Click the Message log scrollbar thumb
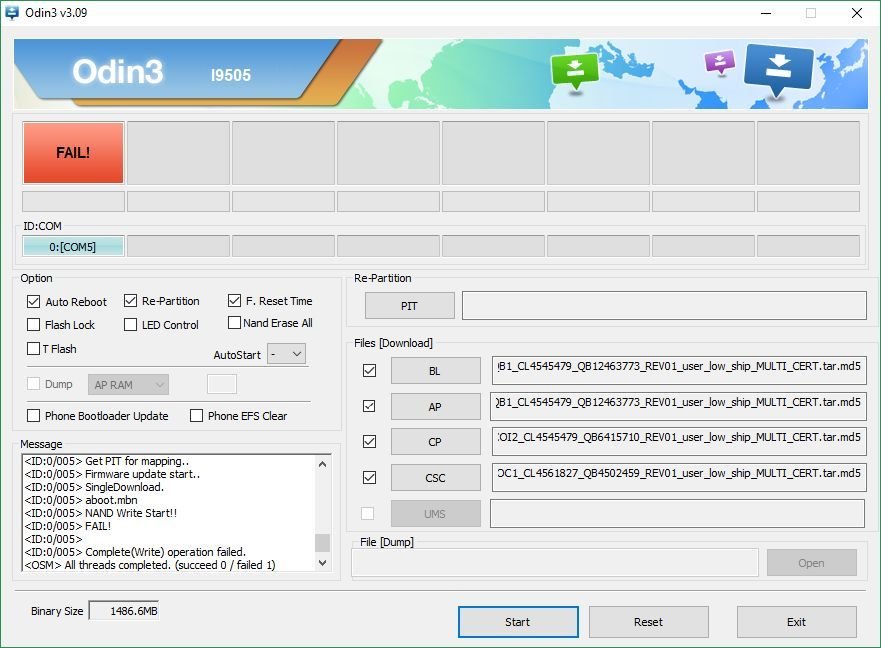 click(x=323, y=543)
